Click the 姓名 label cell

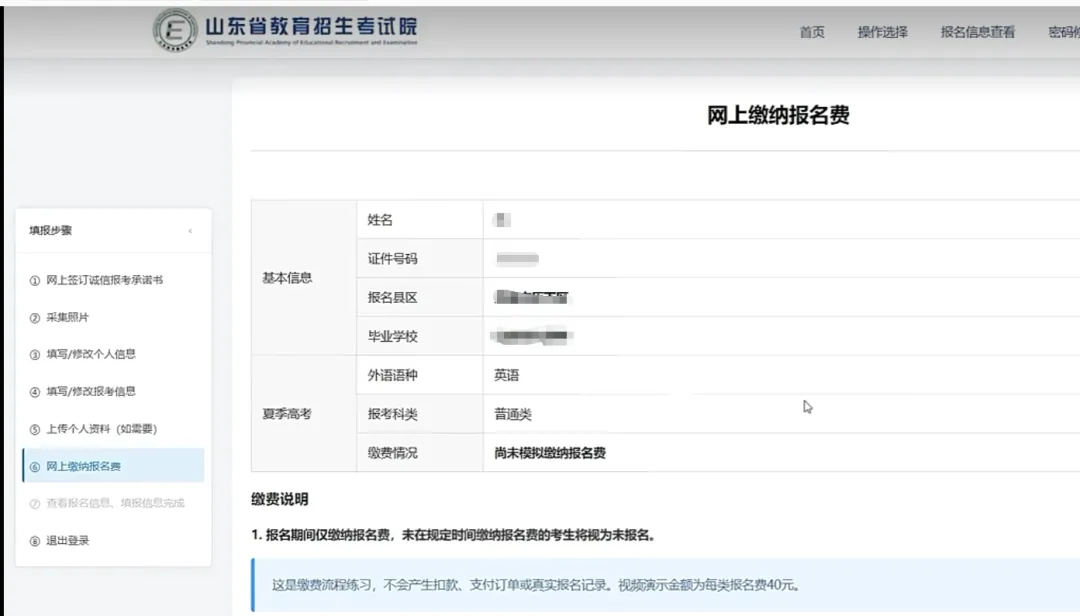(x=419, y=220)
